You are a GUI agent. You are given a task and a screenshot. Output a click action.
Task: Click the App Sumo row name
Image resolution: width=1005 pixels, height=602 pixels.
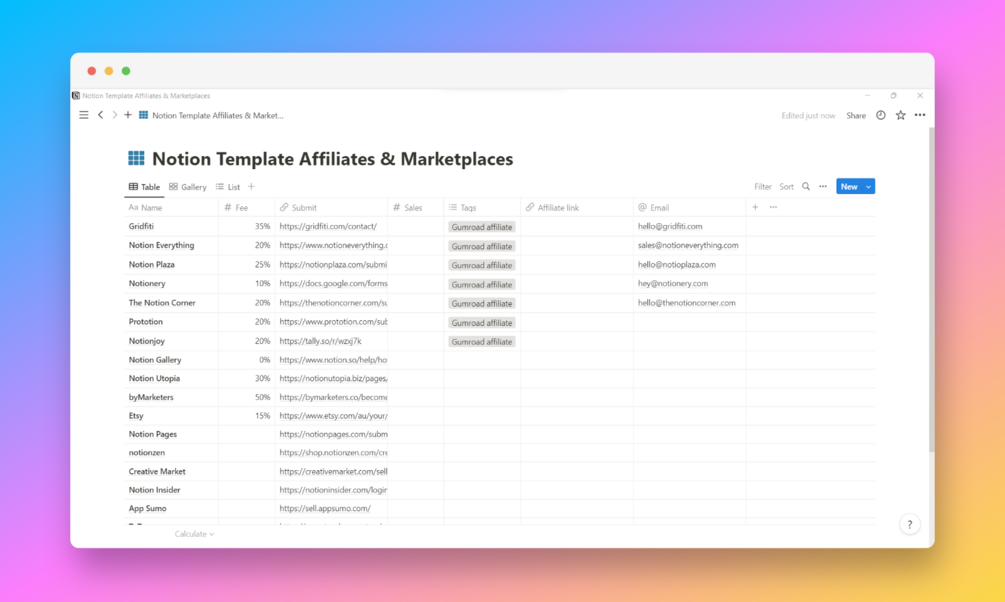pyautogui.click(x=147, y=508)
